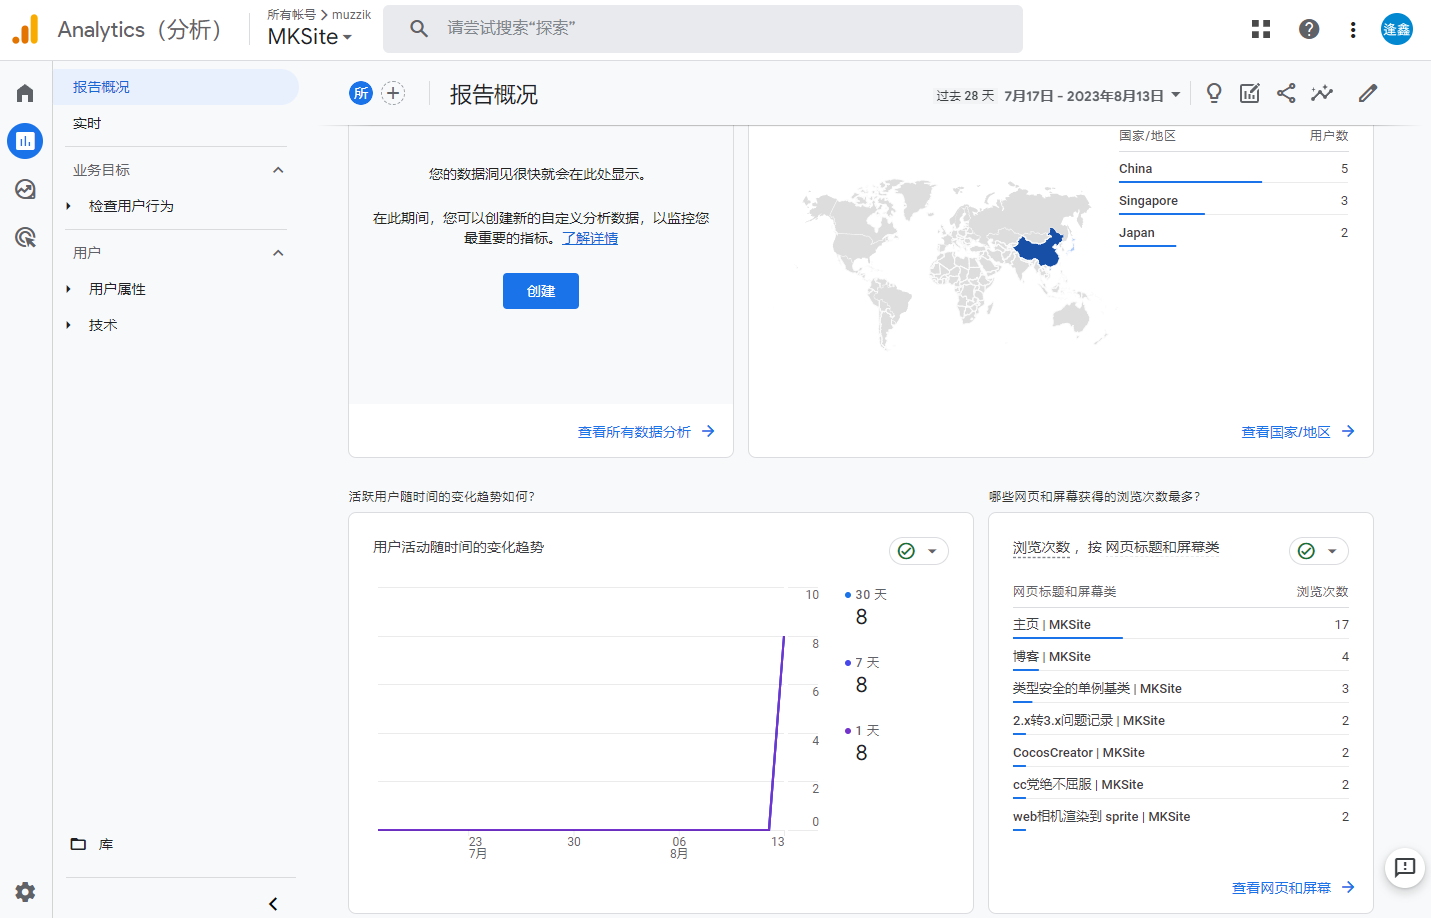This screenshot has height=918, width=1431.
Task: Open the Advertising icon in the left rail
Action: pyautogui.click(x=25, y=237)
